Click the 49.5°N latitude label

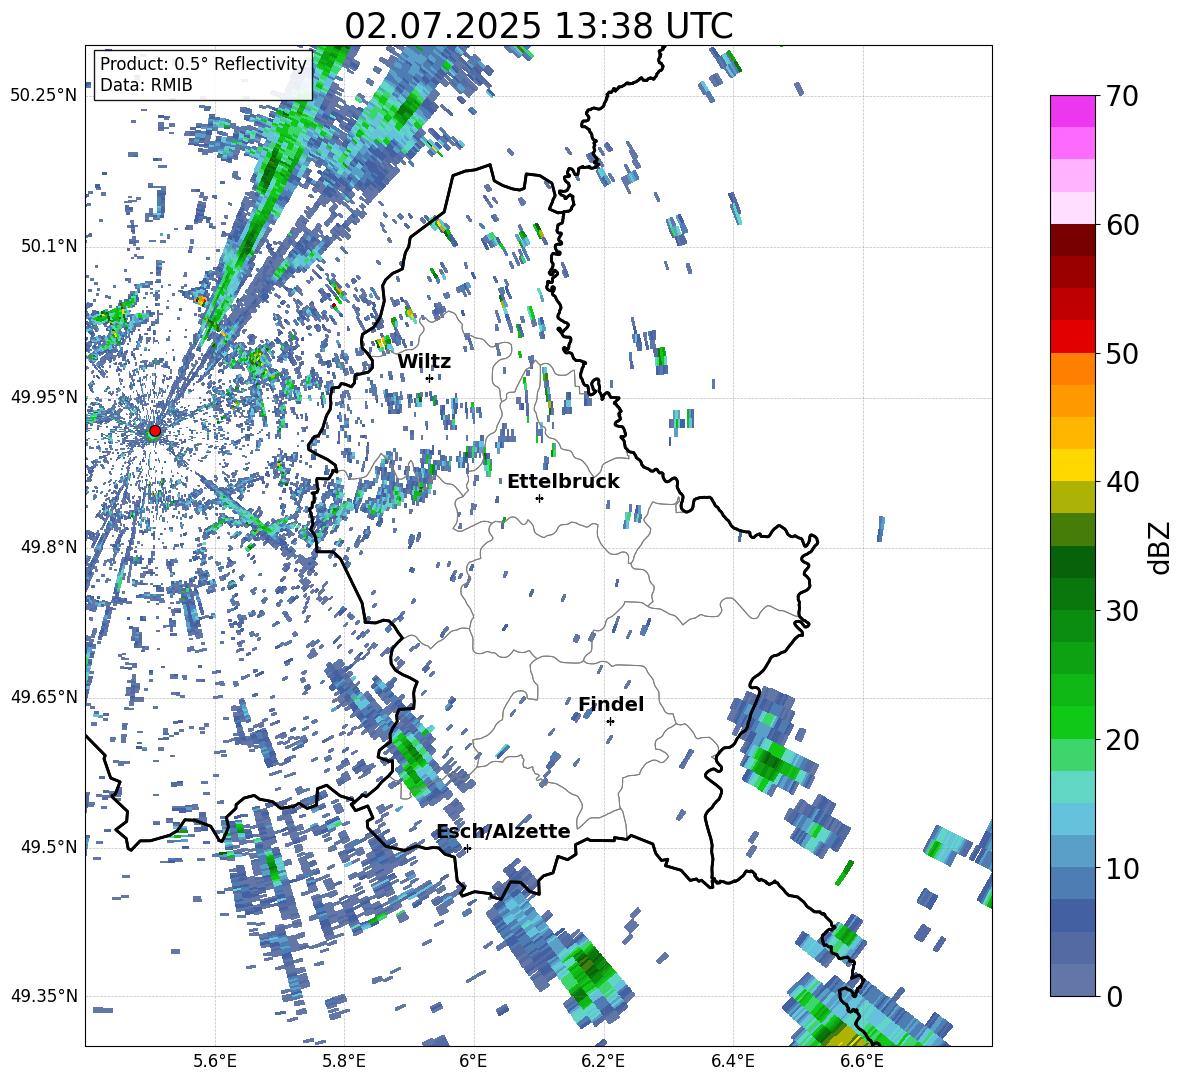(49, 846)
